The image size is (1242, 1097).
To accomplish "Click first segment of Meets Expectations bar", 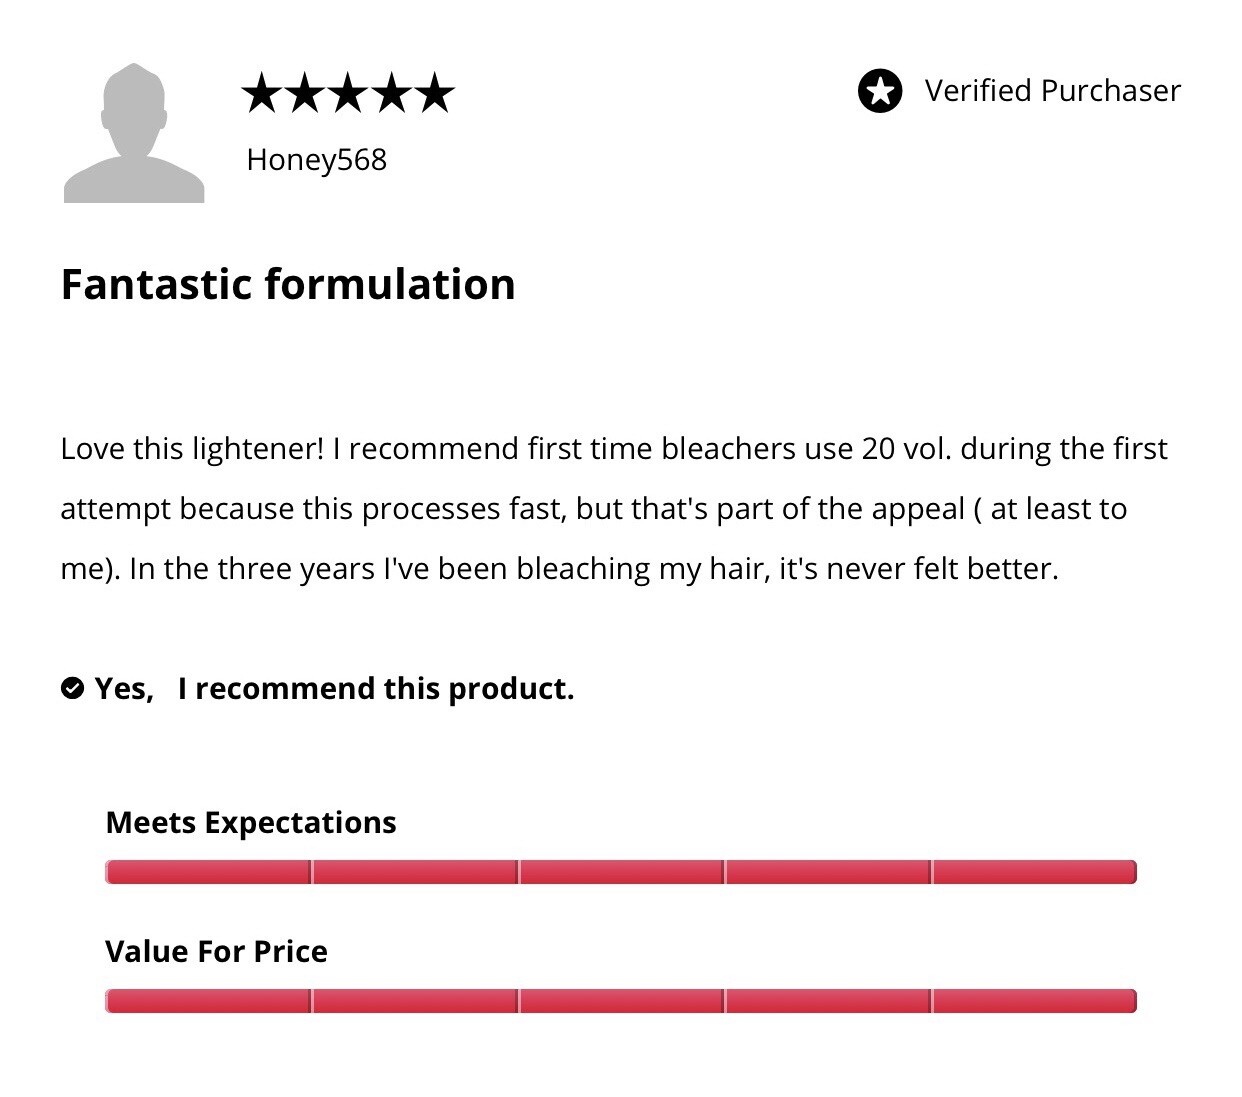I will pyautogui.click(x=208, y=872).
